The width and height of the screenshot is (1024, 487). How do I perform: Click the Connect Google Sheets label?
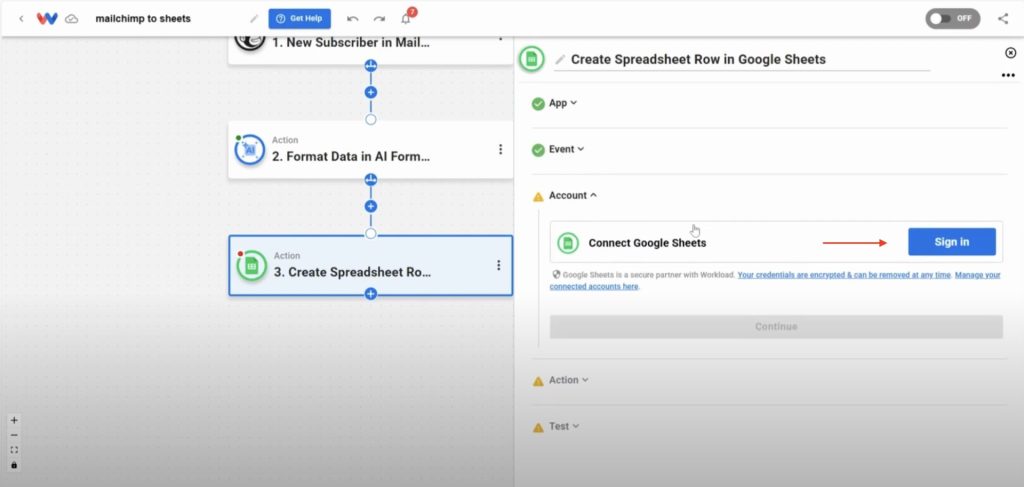pos(647,243)
